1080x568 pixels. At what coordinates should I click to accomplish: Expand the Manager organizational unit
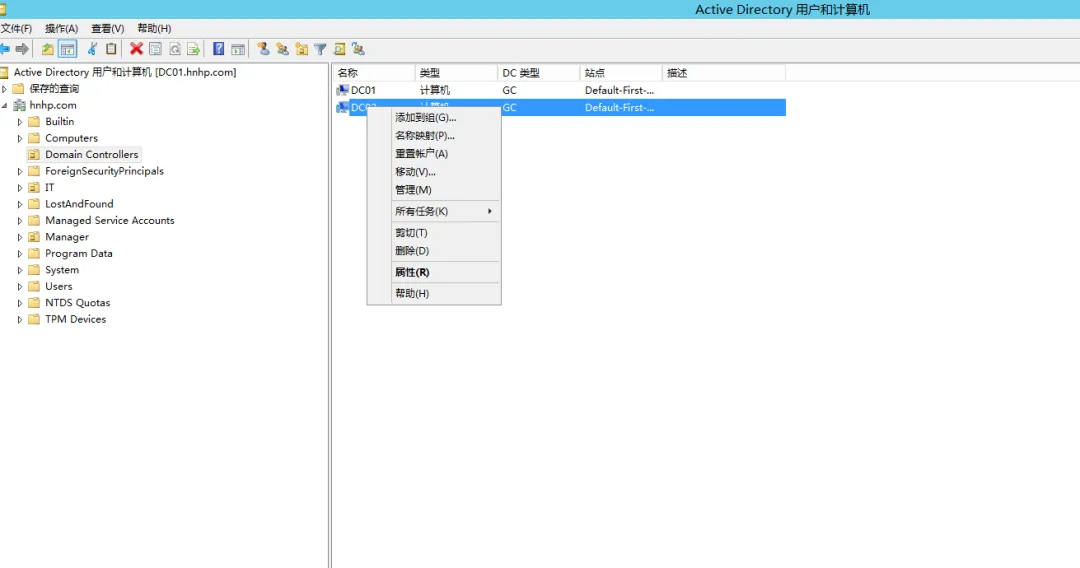point(20,238)
